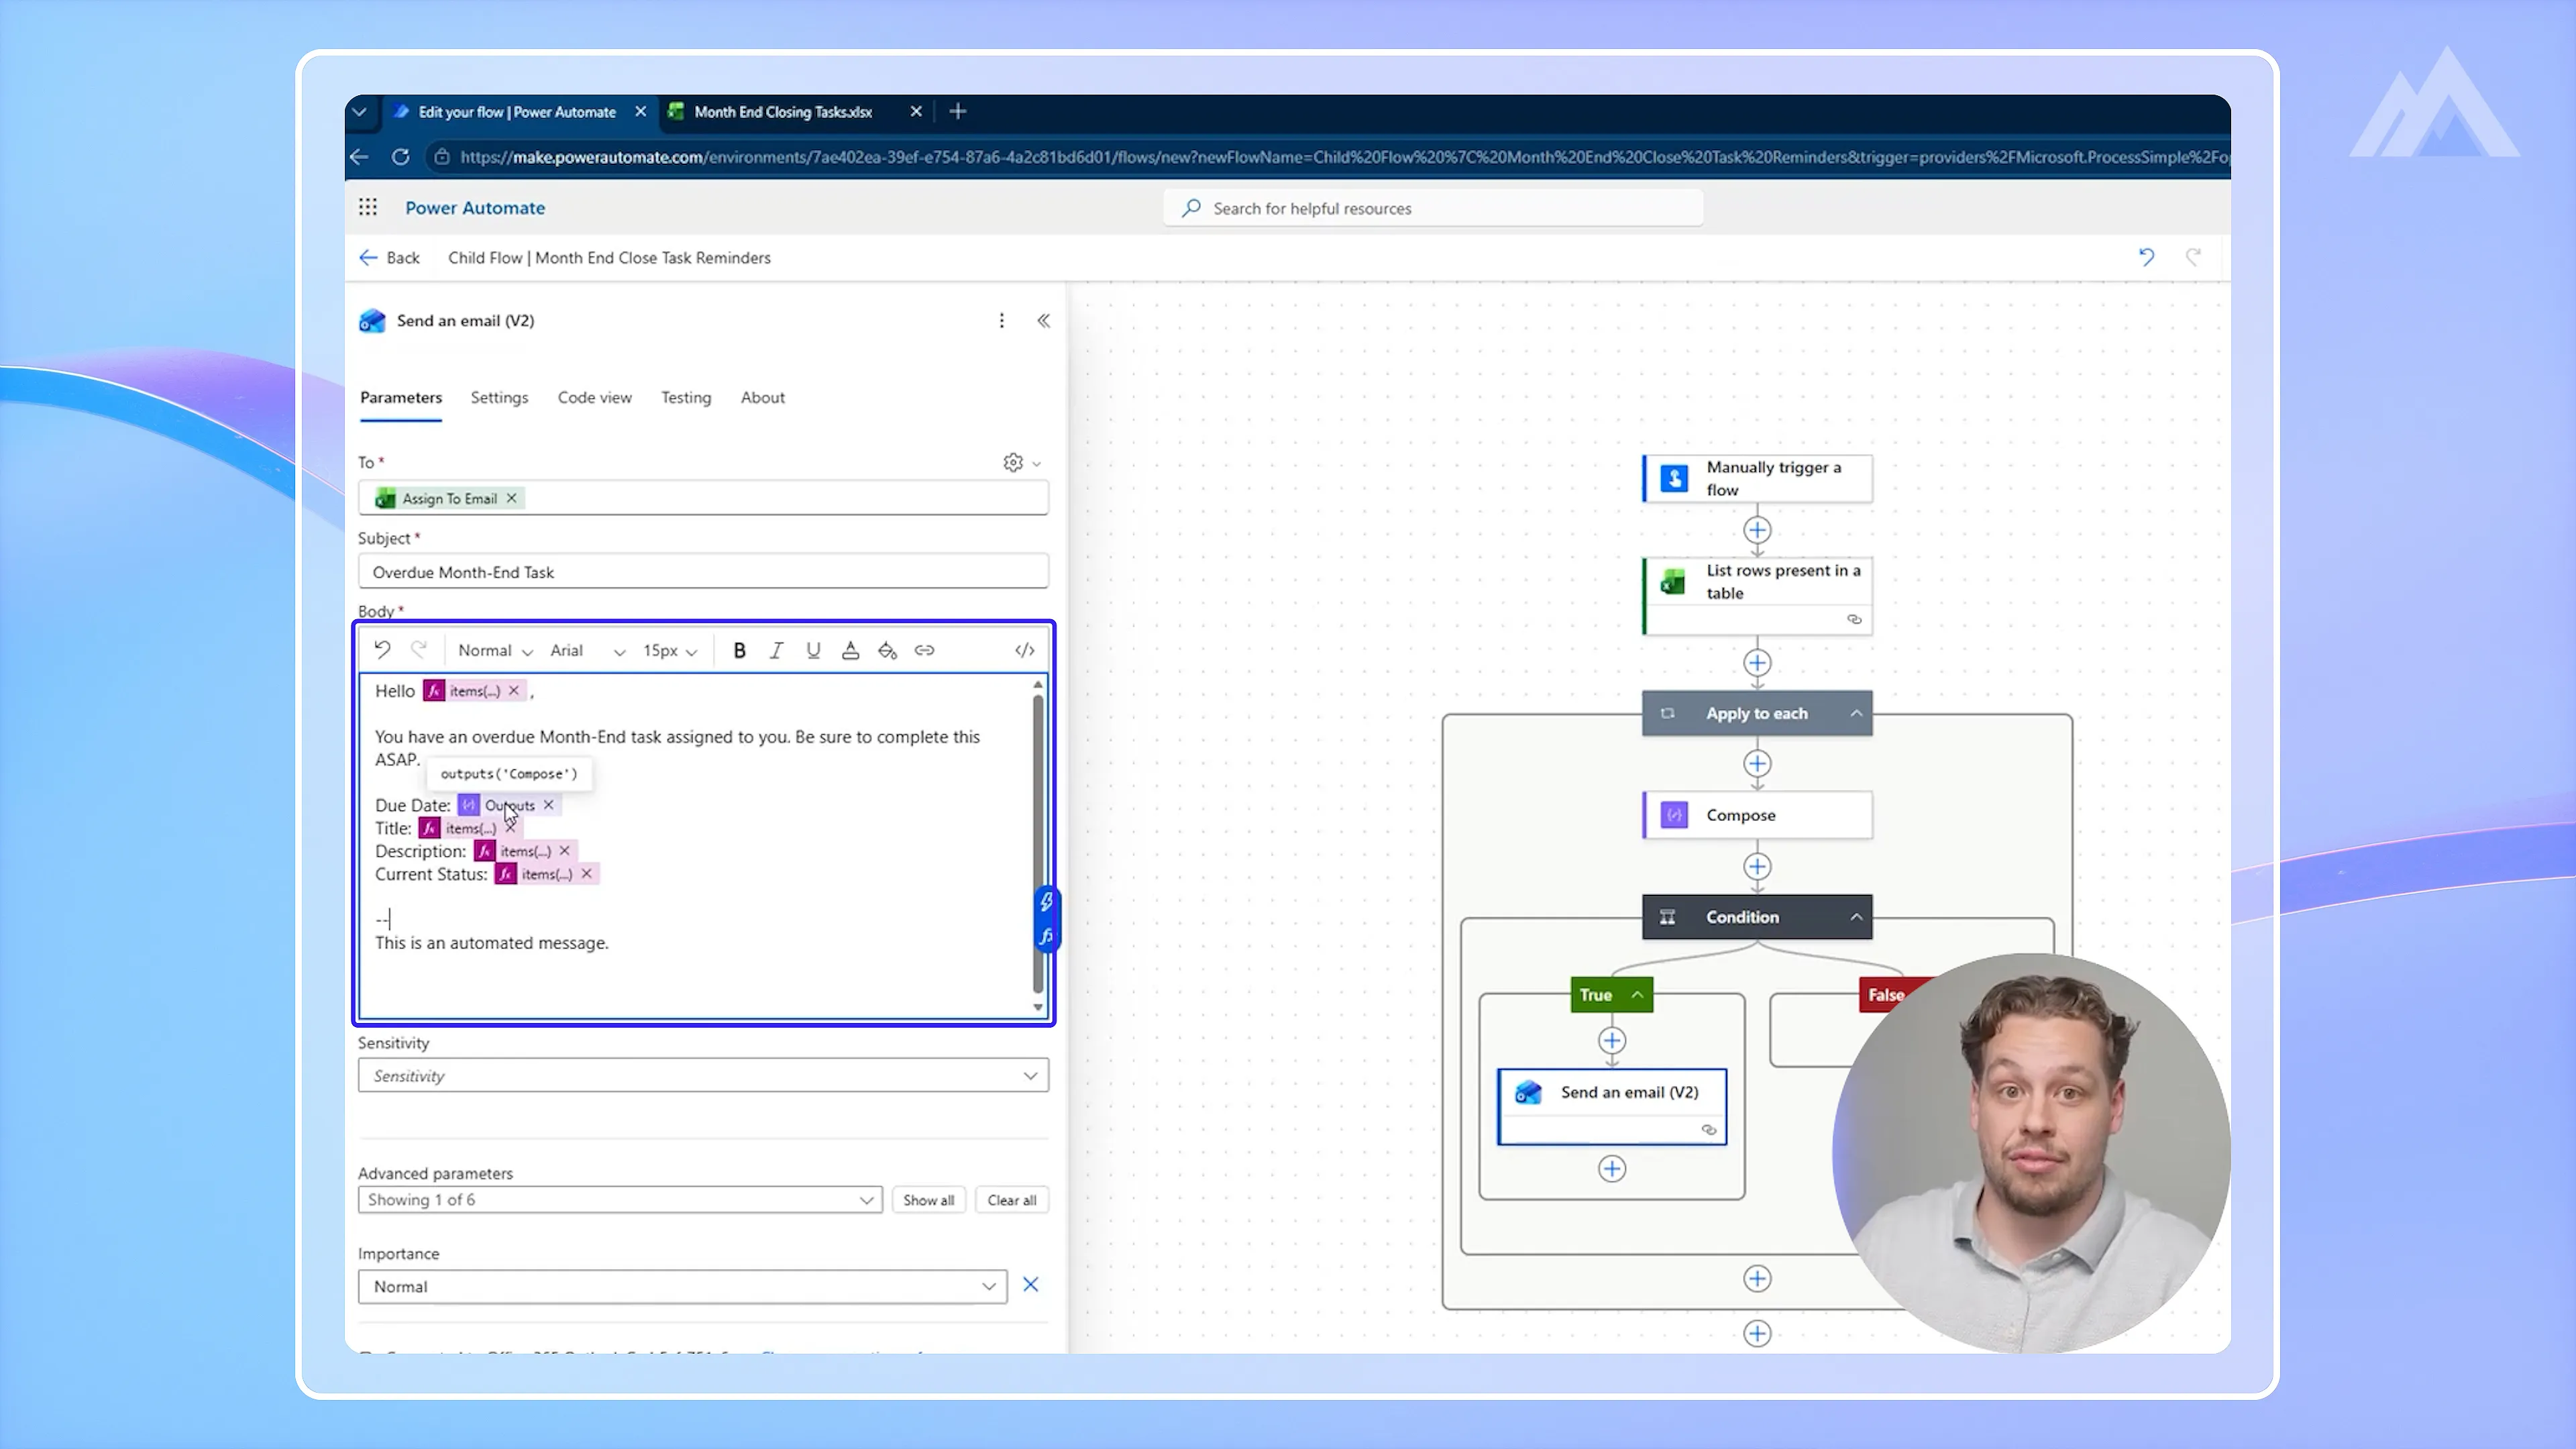This screenshot has width=2576, height=1449.
Task: Add an action below Send an email
Action: click(1612, 1169)
